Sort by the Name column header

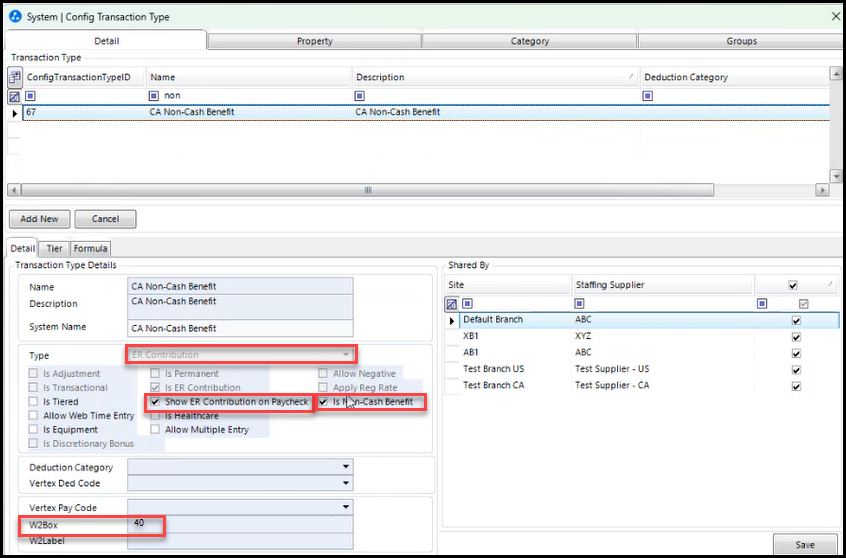click(x=248, y=77)
